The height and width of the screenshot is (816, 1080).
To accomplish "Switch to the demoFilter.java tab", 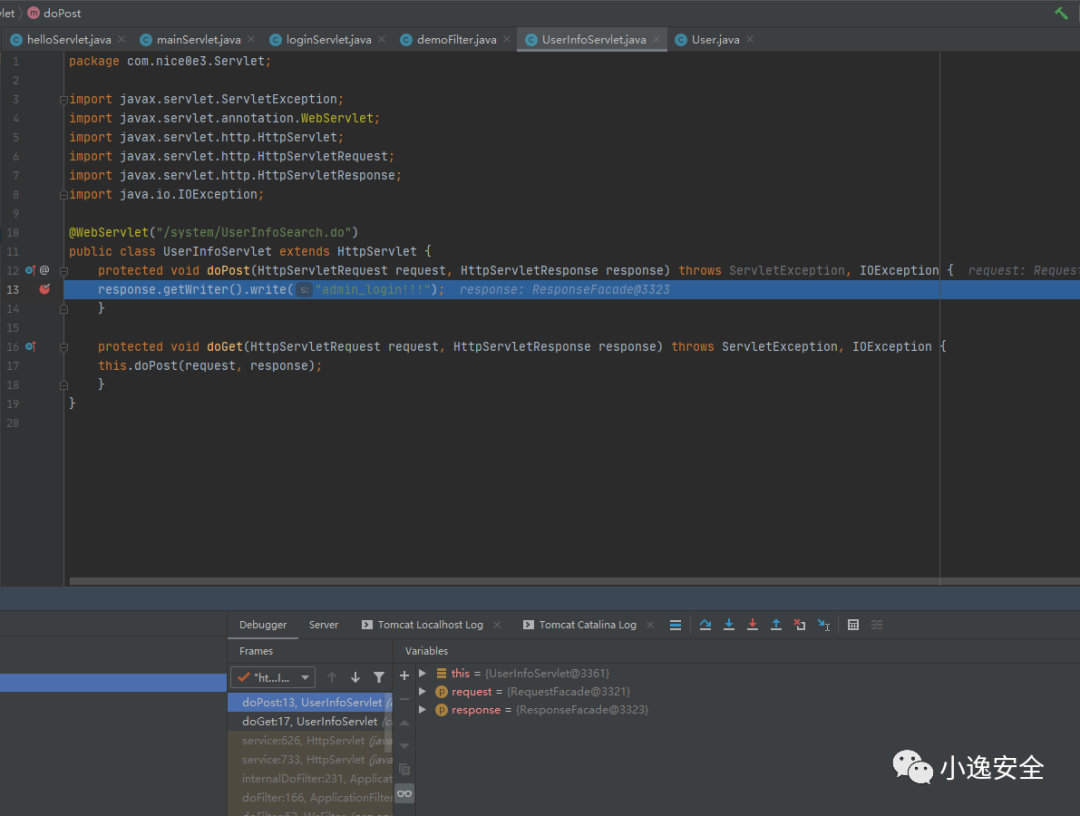I will 456,39.
